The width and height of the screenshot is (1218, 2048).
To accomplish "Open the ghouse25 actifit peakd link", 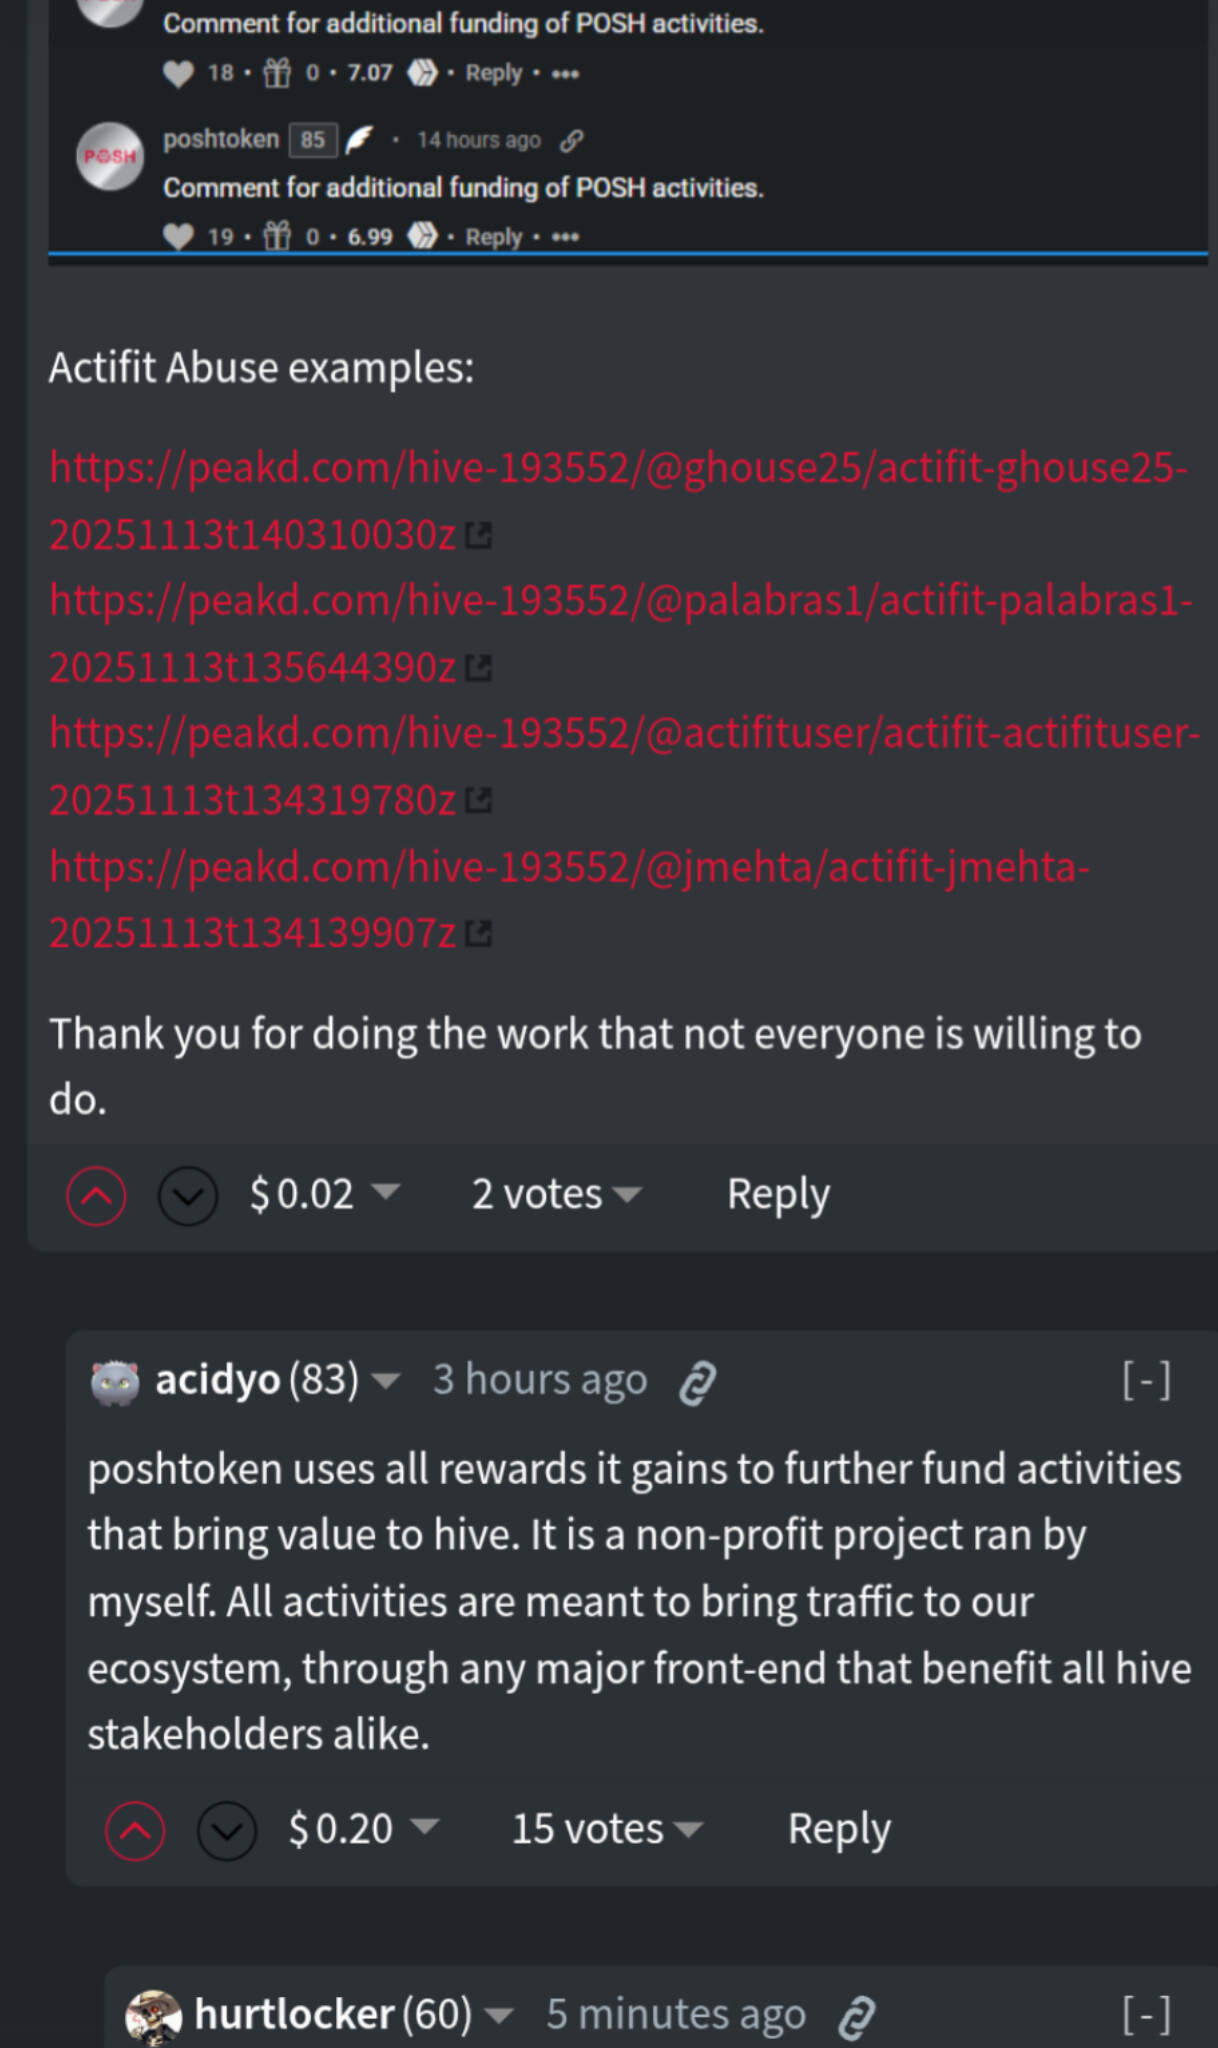I will (618, 501).
